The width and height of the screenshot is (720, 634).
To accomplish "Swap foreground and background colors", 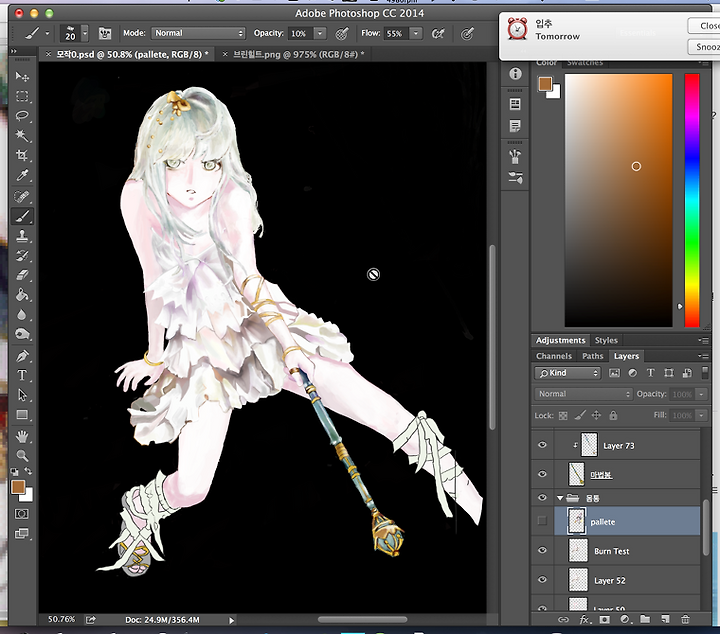I will (x=28, y=471).
